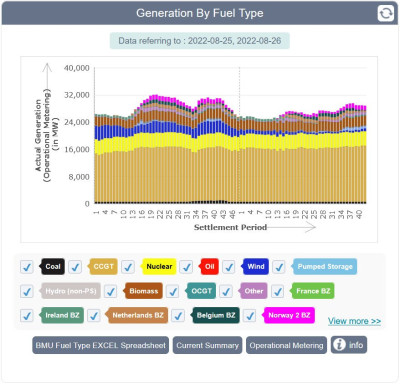The height and width of the screenshot is (385, 400).
Task: Click the black Coal legend tag
Action: coord(52,267)
